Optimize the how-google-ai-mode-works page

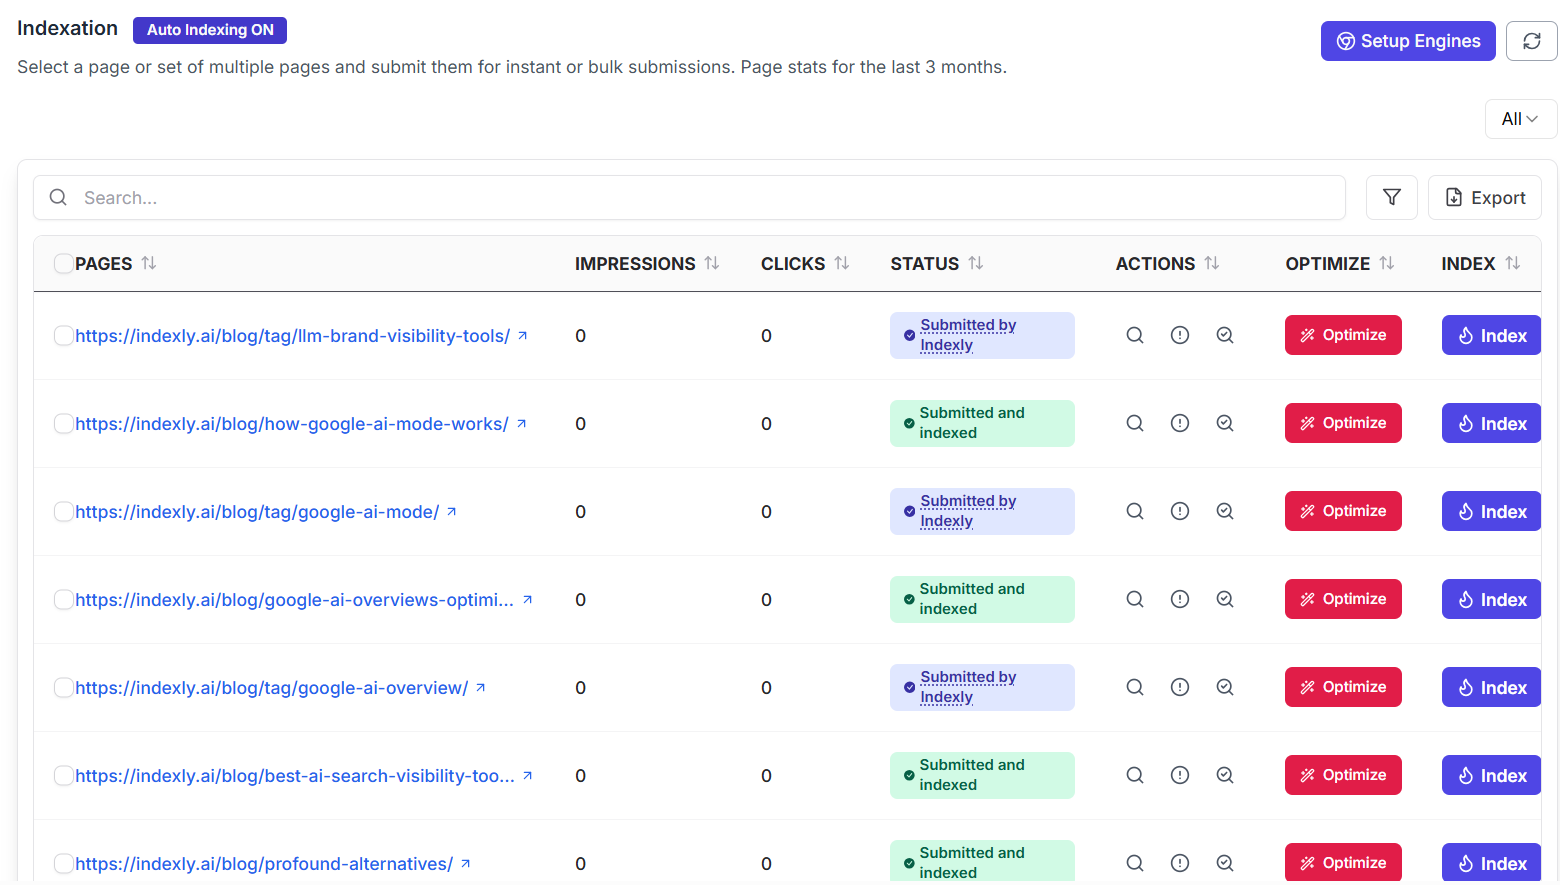[x=1343, y=423]
